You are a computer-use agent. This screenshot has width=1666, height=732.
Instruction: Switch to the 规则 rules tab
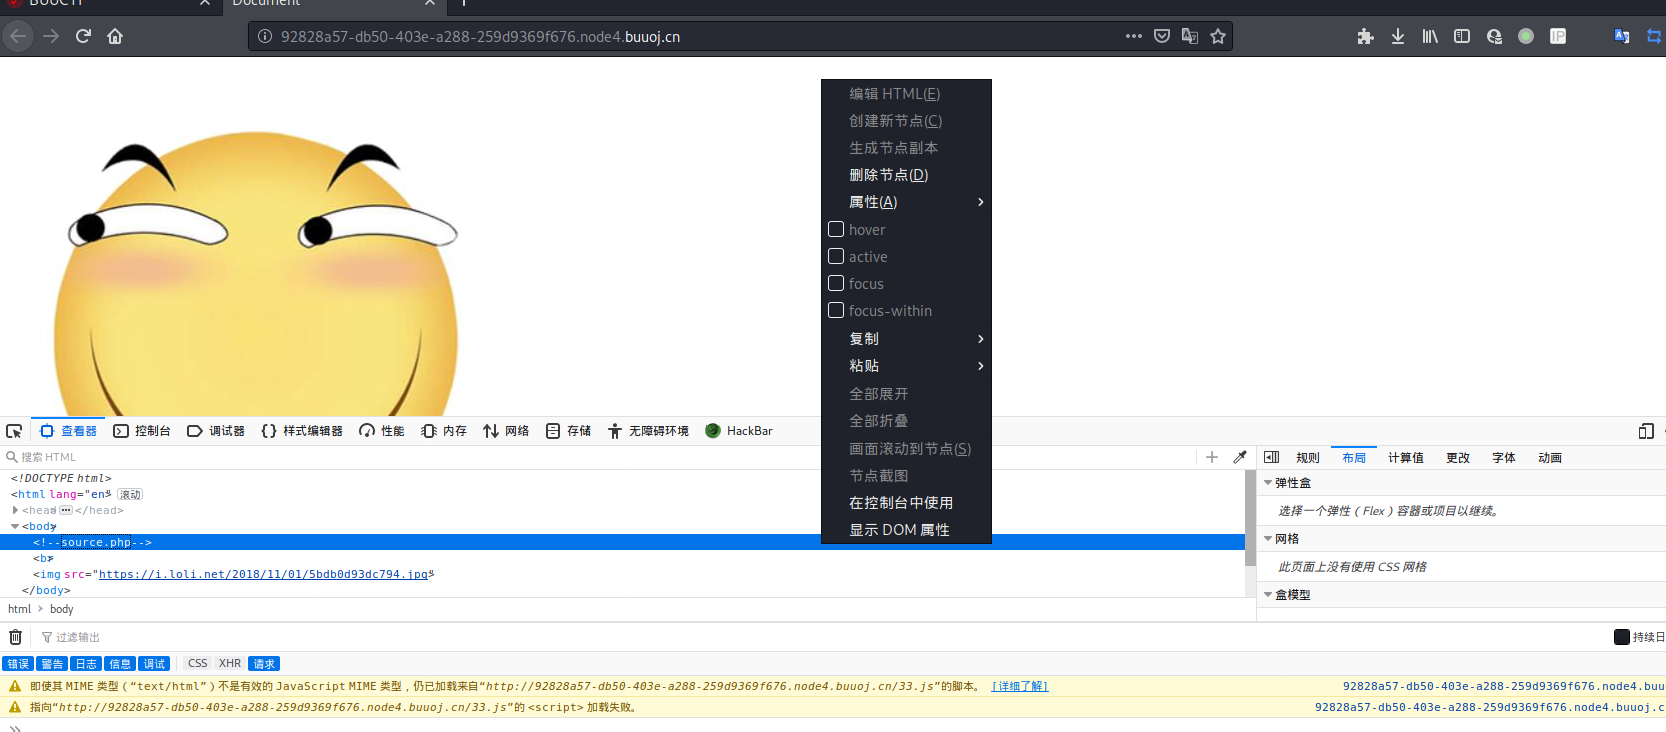(x=1308, y=458)
